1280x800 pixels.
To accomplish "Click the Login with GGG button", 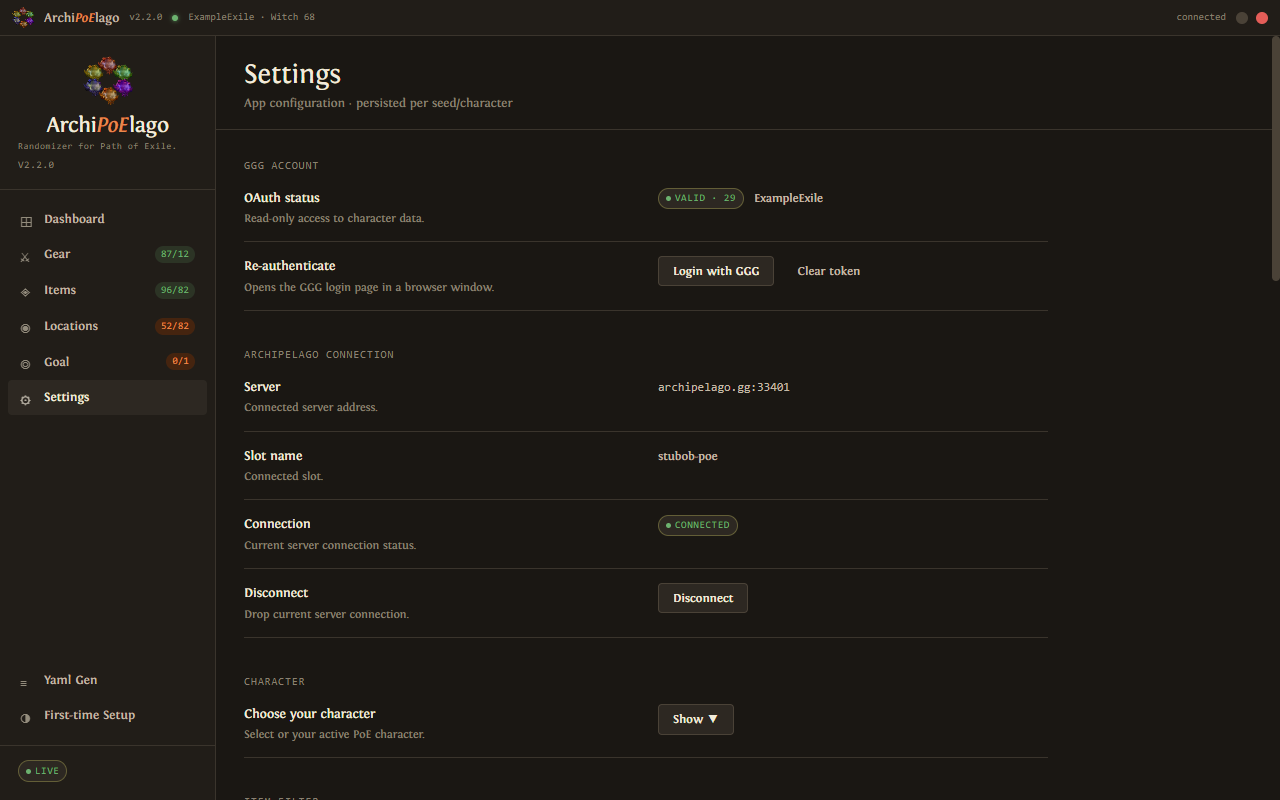I will click(x=716, y=271).
